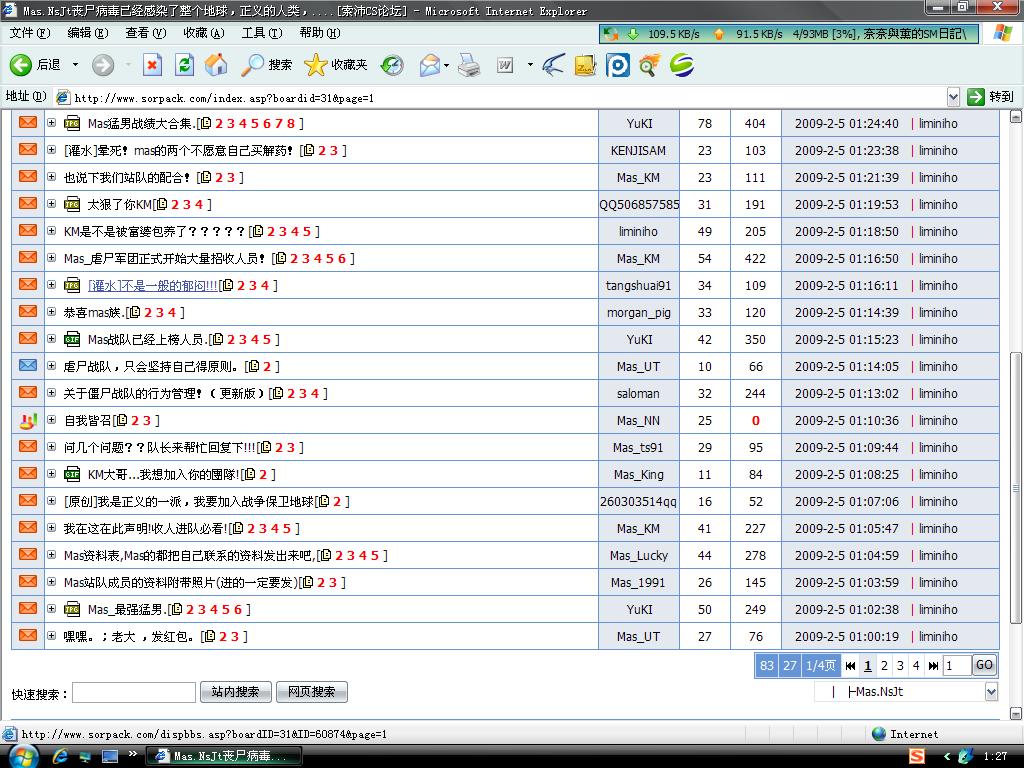Click the Refresh page icon
Image resolution: width=1024 pixels, height=768 pixels.
point(184,65)
